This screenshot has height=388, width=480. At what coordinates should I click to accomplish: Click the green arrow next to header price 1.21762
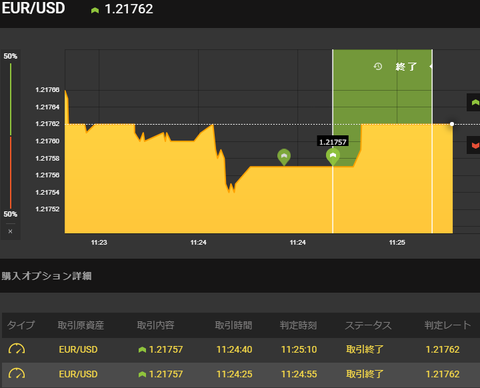tap(95, 10)
